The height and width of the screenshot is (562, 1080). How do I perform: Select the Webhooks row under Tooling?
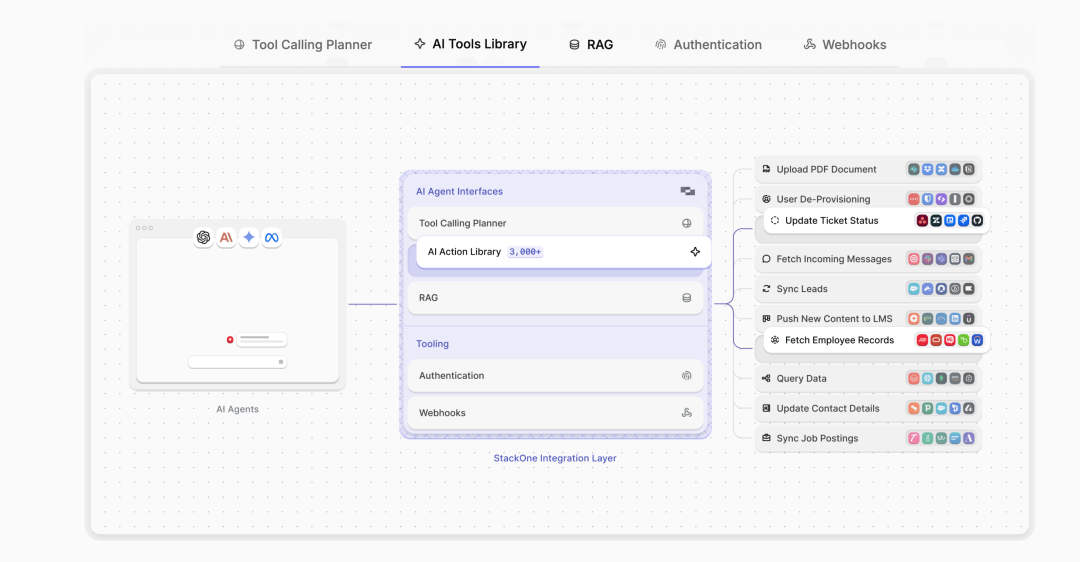[x=555, y=413]
